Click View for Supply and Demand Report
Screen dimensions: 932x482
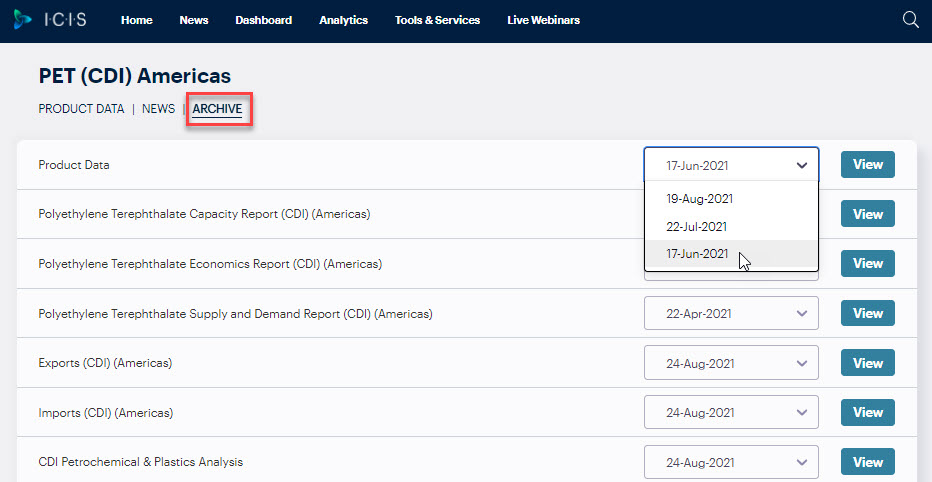[867, 313]
